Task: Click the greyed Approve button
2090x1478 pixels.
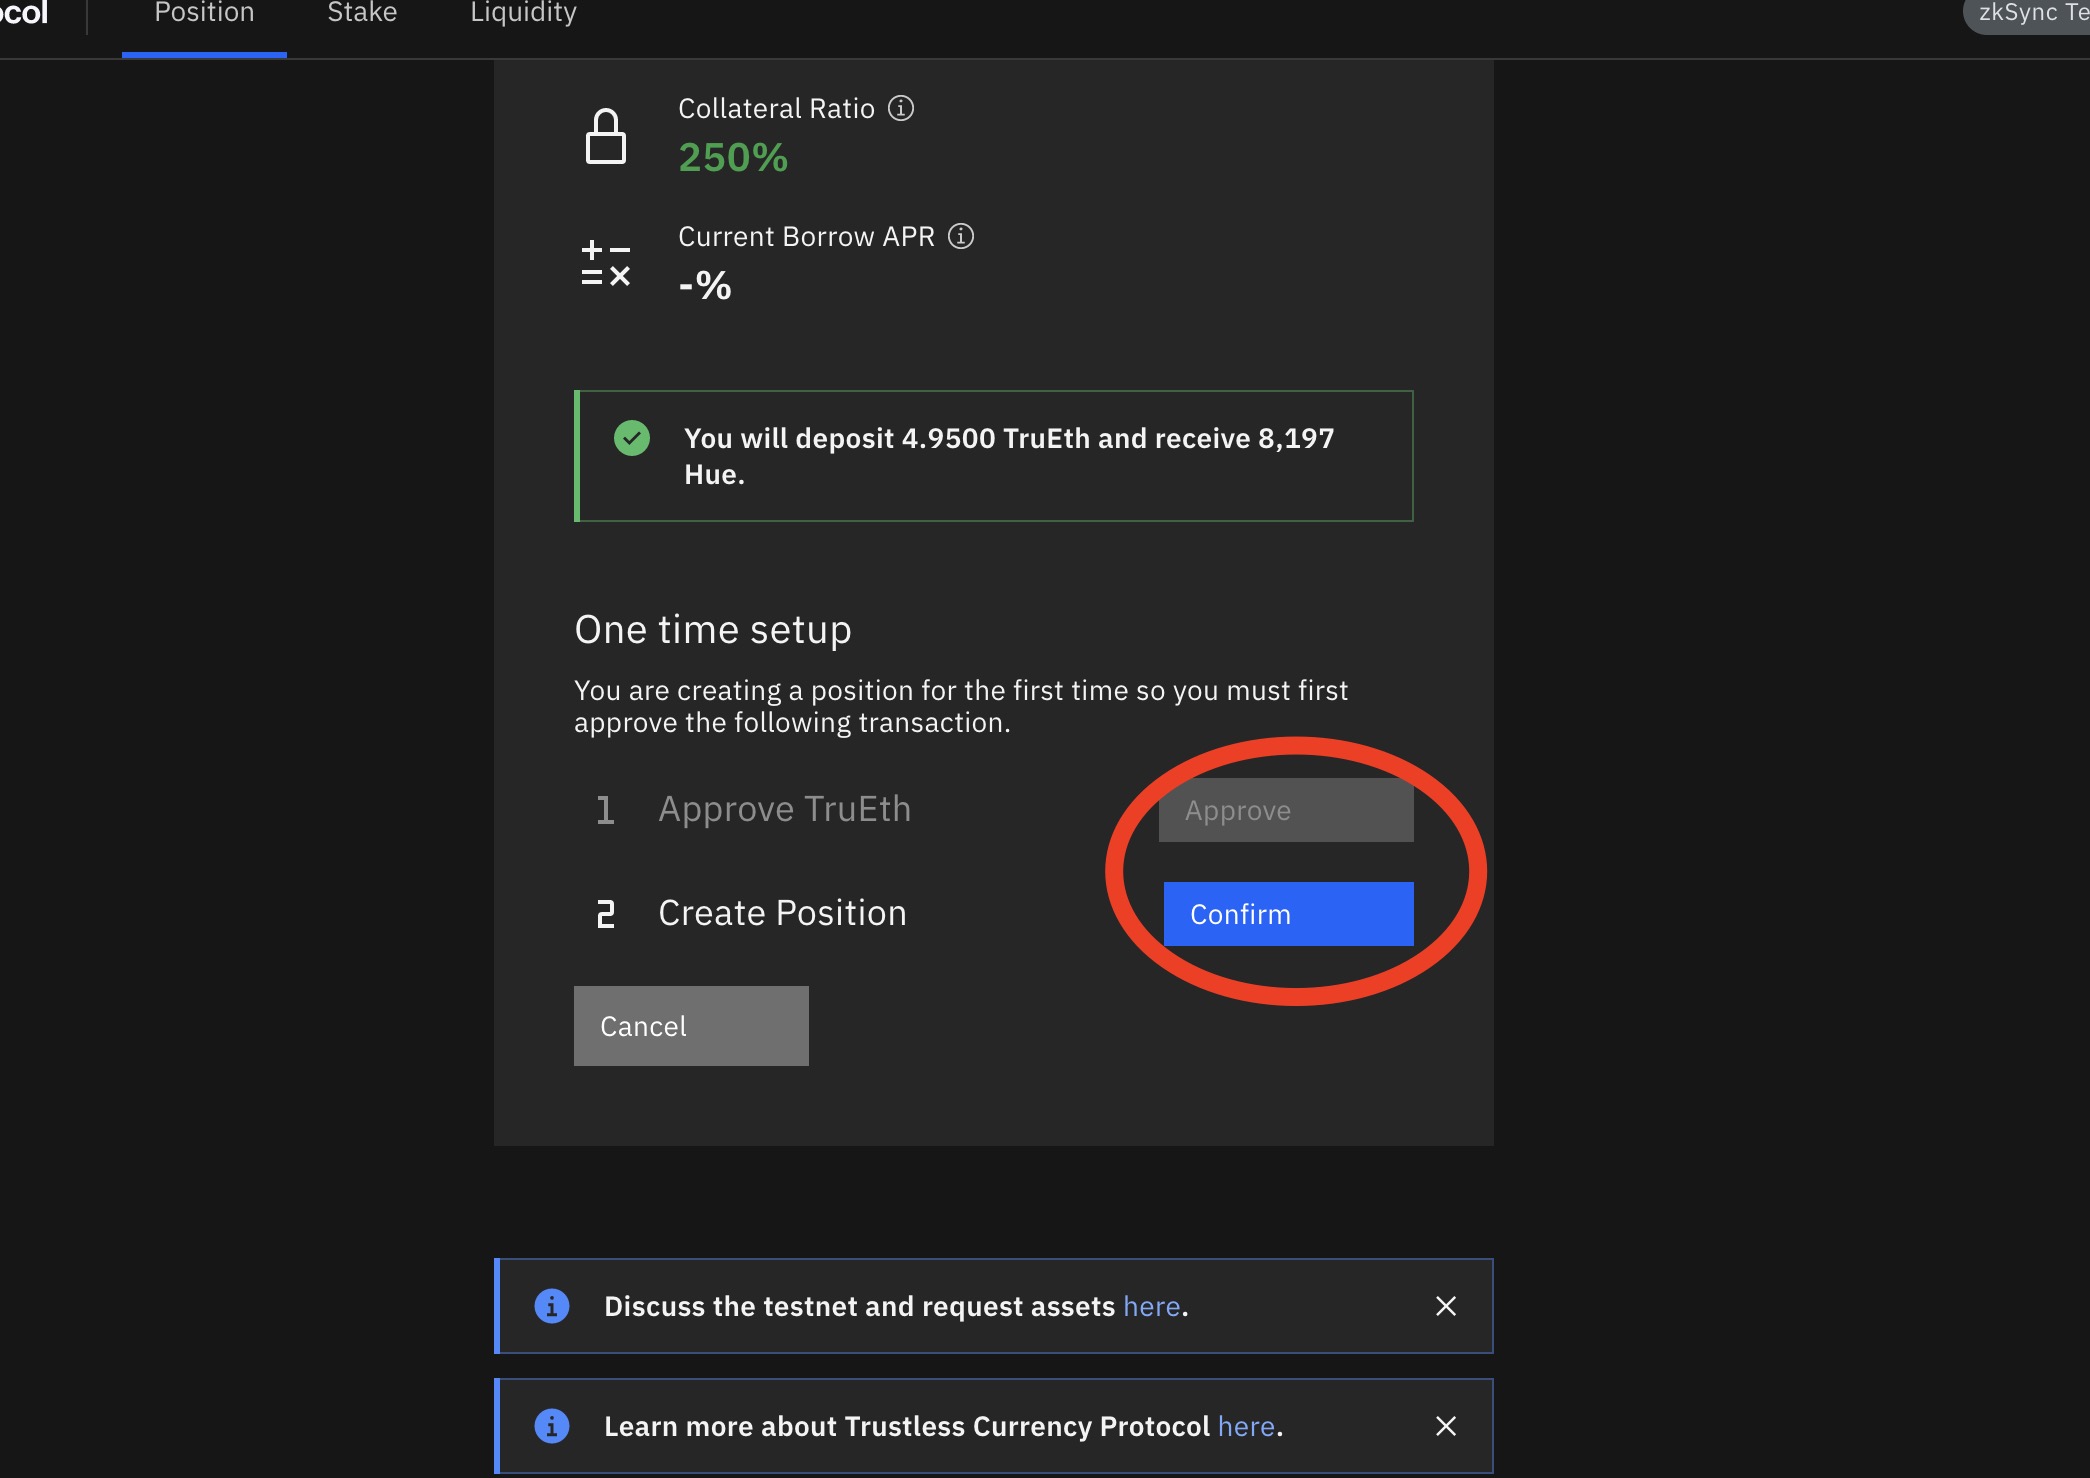Action: 1286,810
